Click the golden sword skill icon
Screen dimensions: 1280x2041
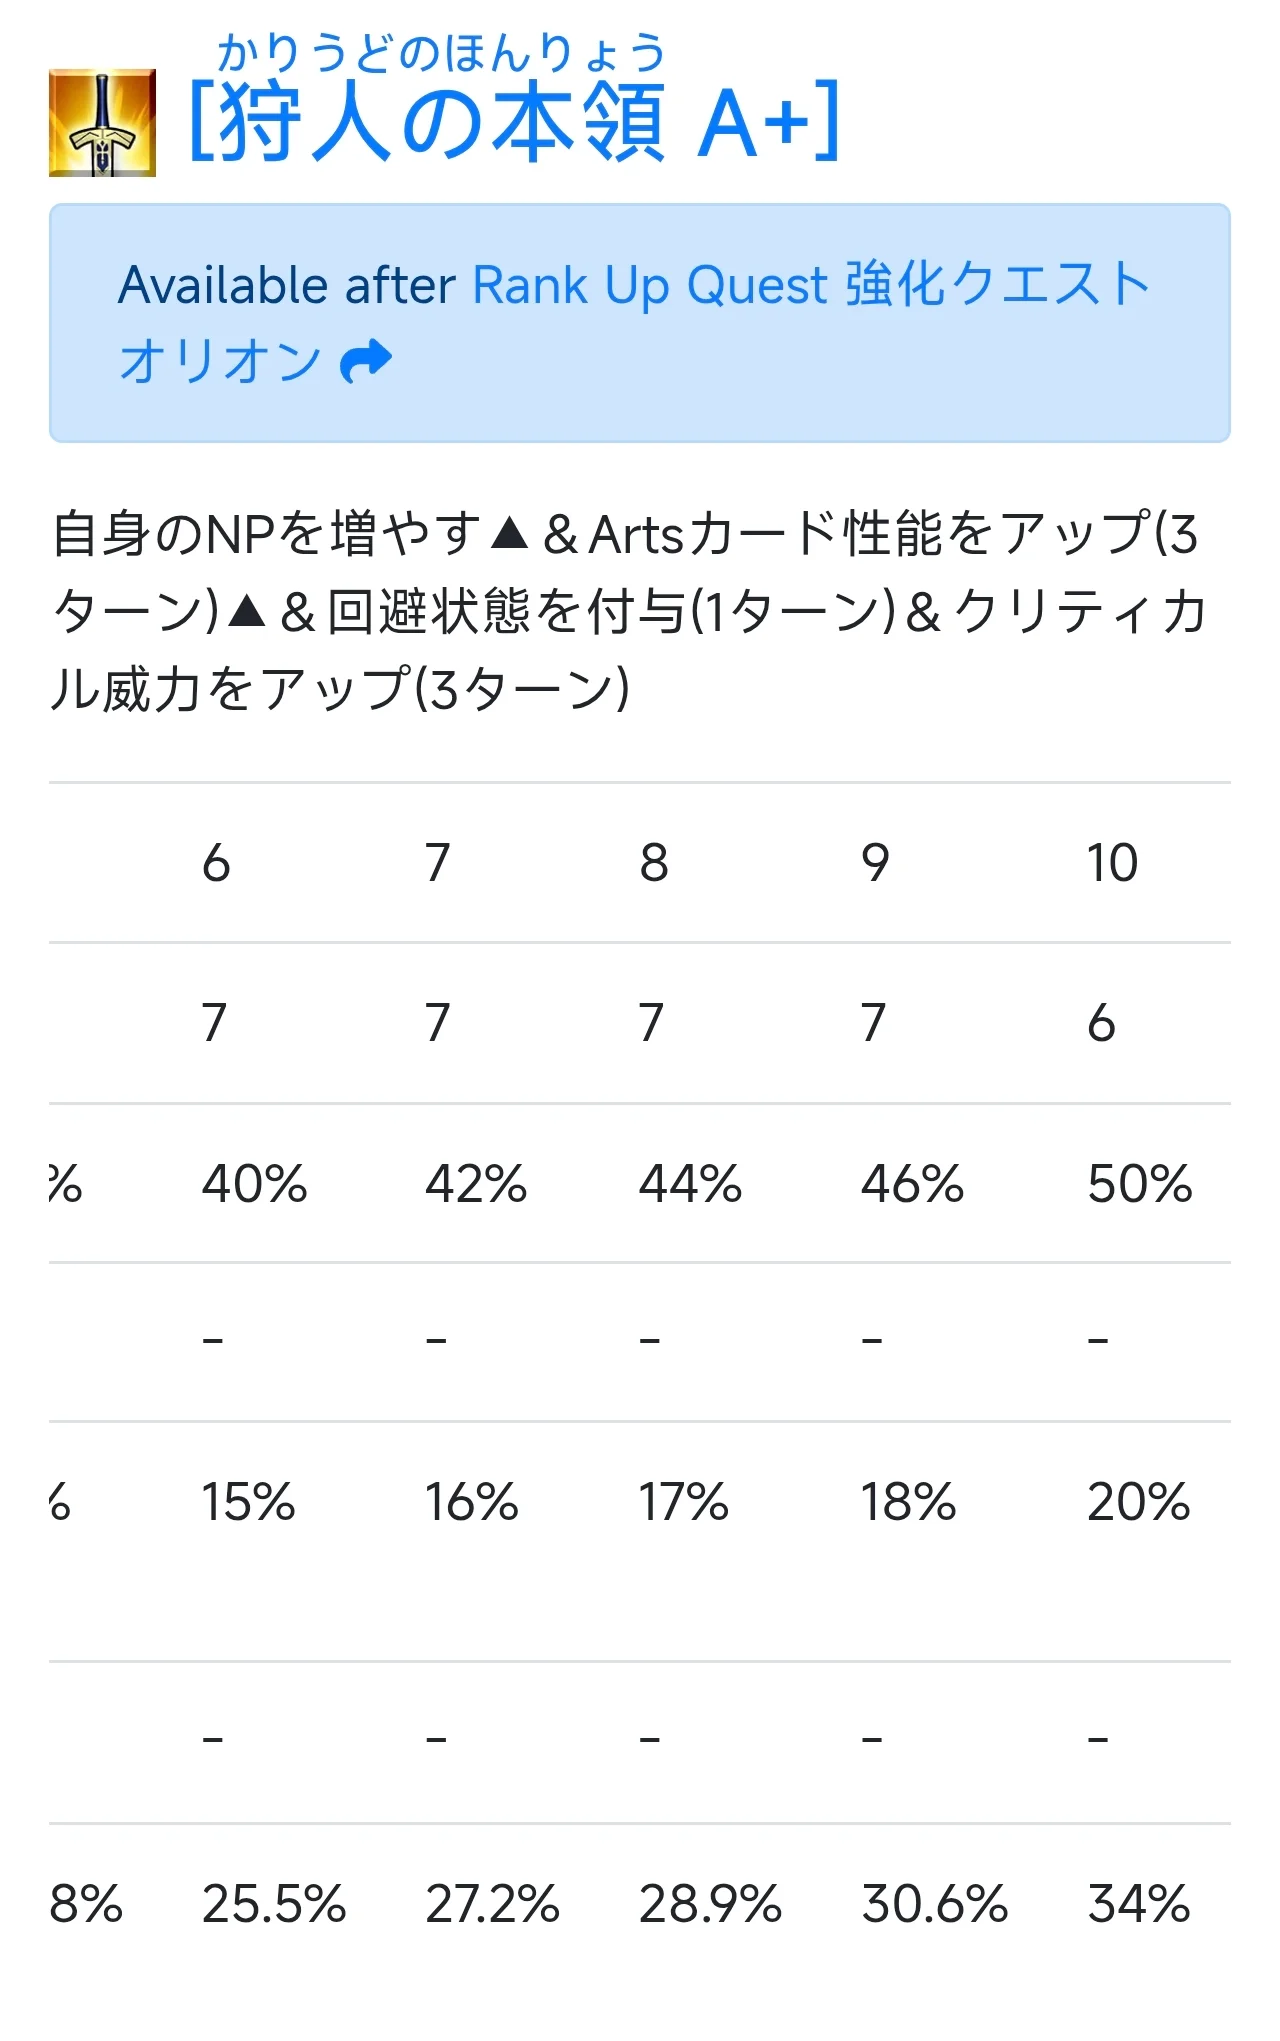pyautogui.click(x=102, y=123)
